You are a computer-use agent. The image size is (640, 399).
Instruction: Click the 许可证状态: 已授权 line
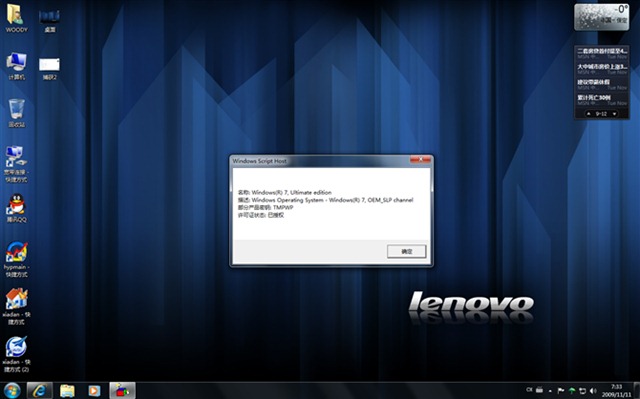(261, 215)
